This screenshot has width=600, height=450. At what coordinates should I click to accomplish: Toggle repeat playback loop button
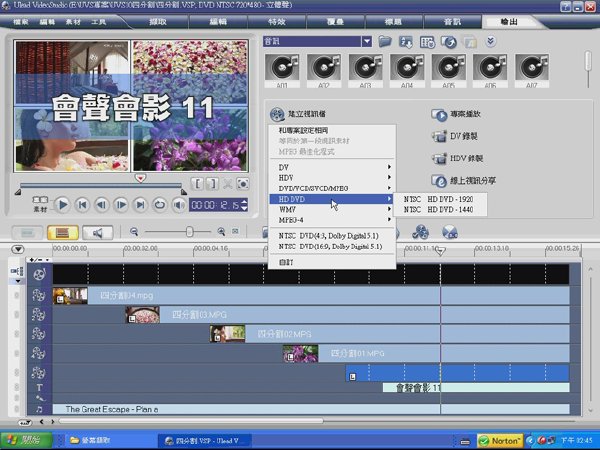coord(160,205)
